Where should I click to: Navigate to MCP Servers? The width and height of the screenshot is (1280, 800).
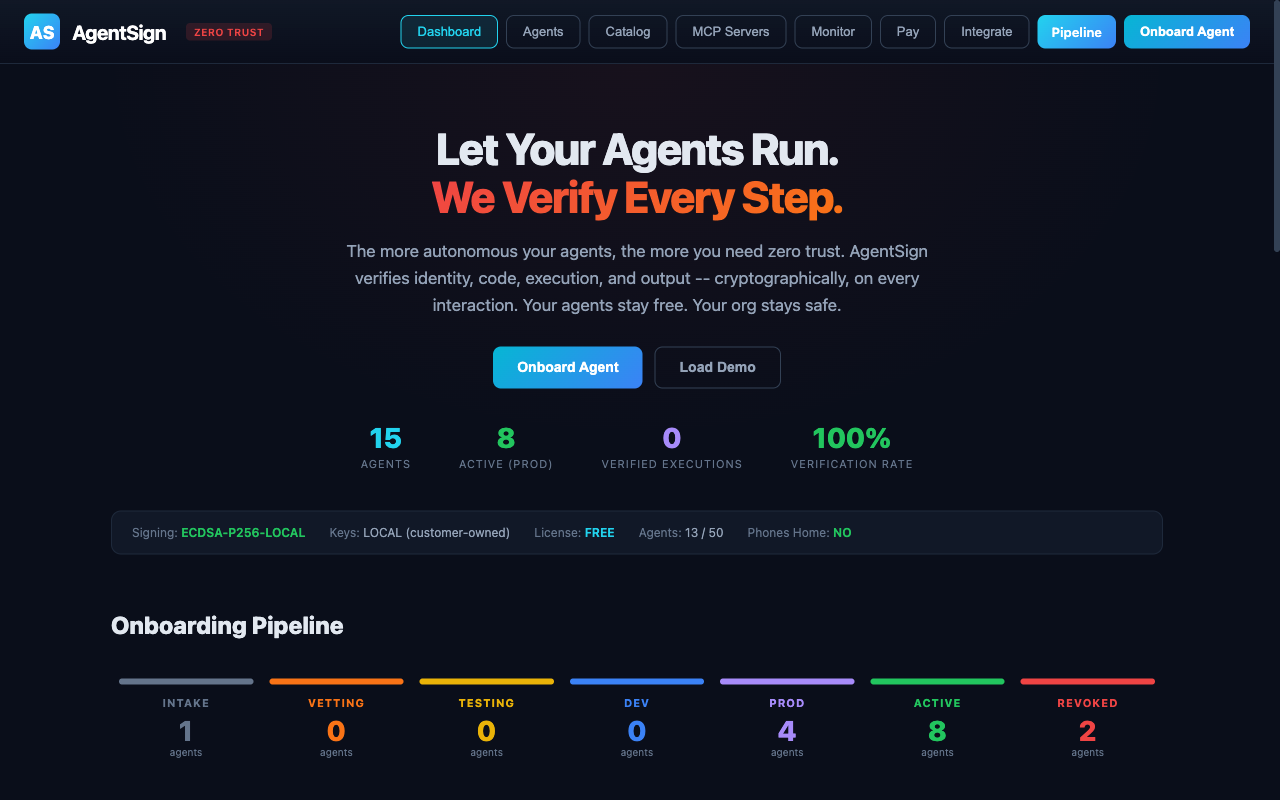coord(730,31)
